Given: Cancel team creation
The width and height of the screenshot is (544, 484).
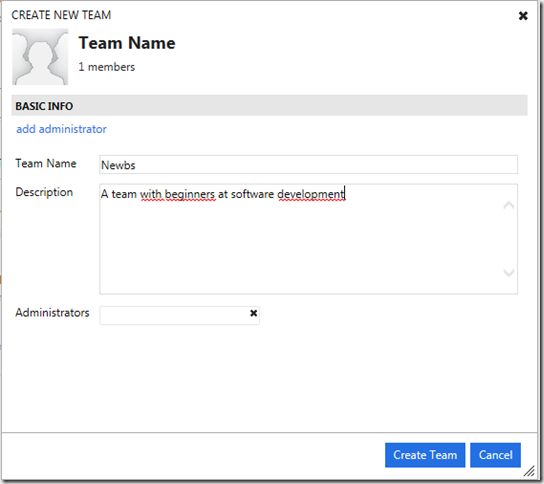Looking at the screenshot, I should pyautogui.click(x=495, y=455).
